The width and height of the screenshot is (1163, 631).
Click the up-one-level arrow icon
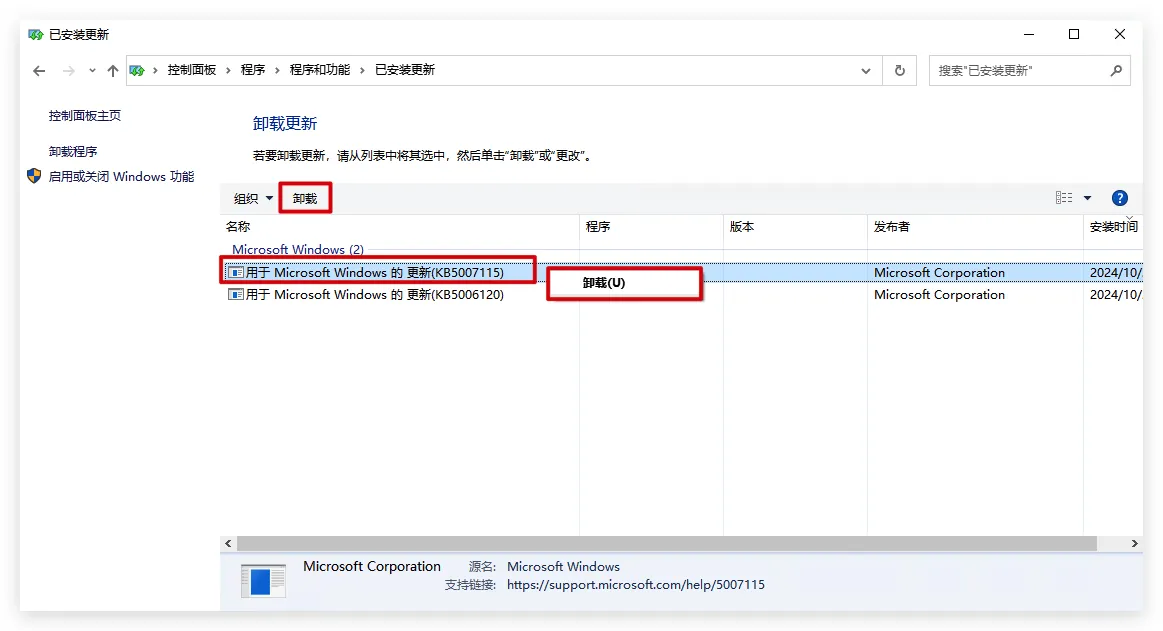point(113,71)
